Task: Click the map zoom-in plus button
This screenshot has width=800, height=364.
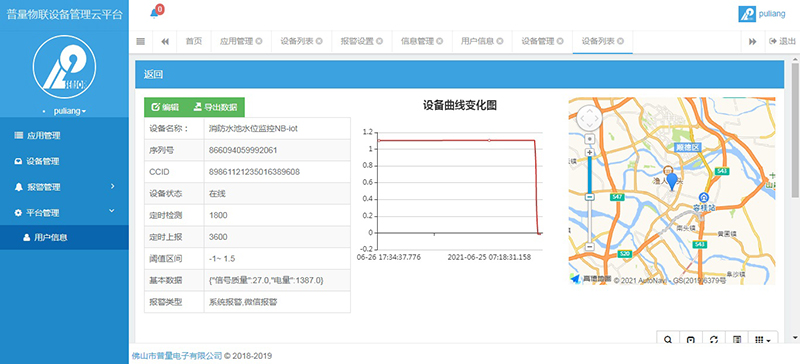Action: [589, 153]
